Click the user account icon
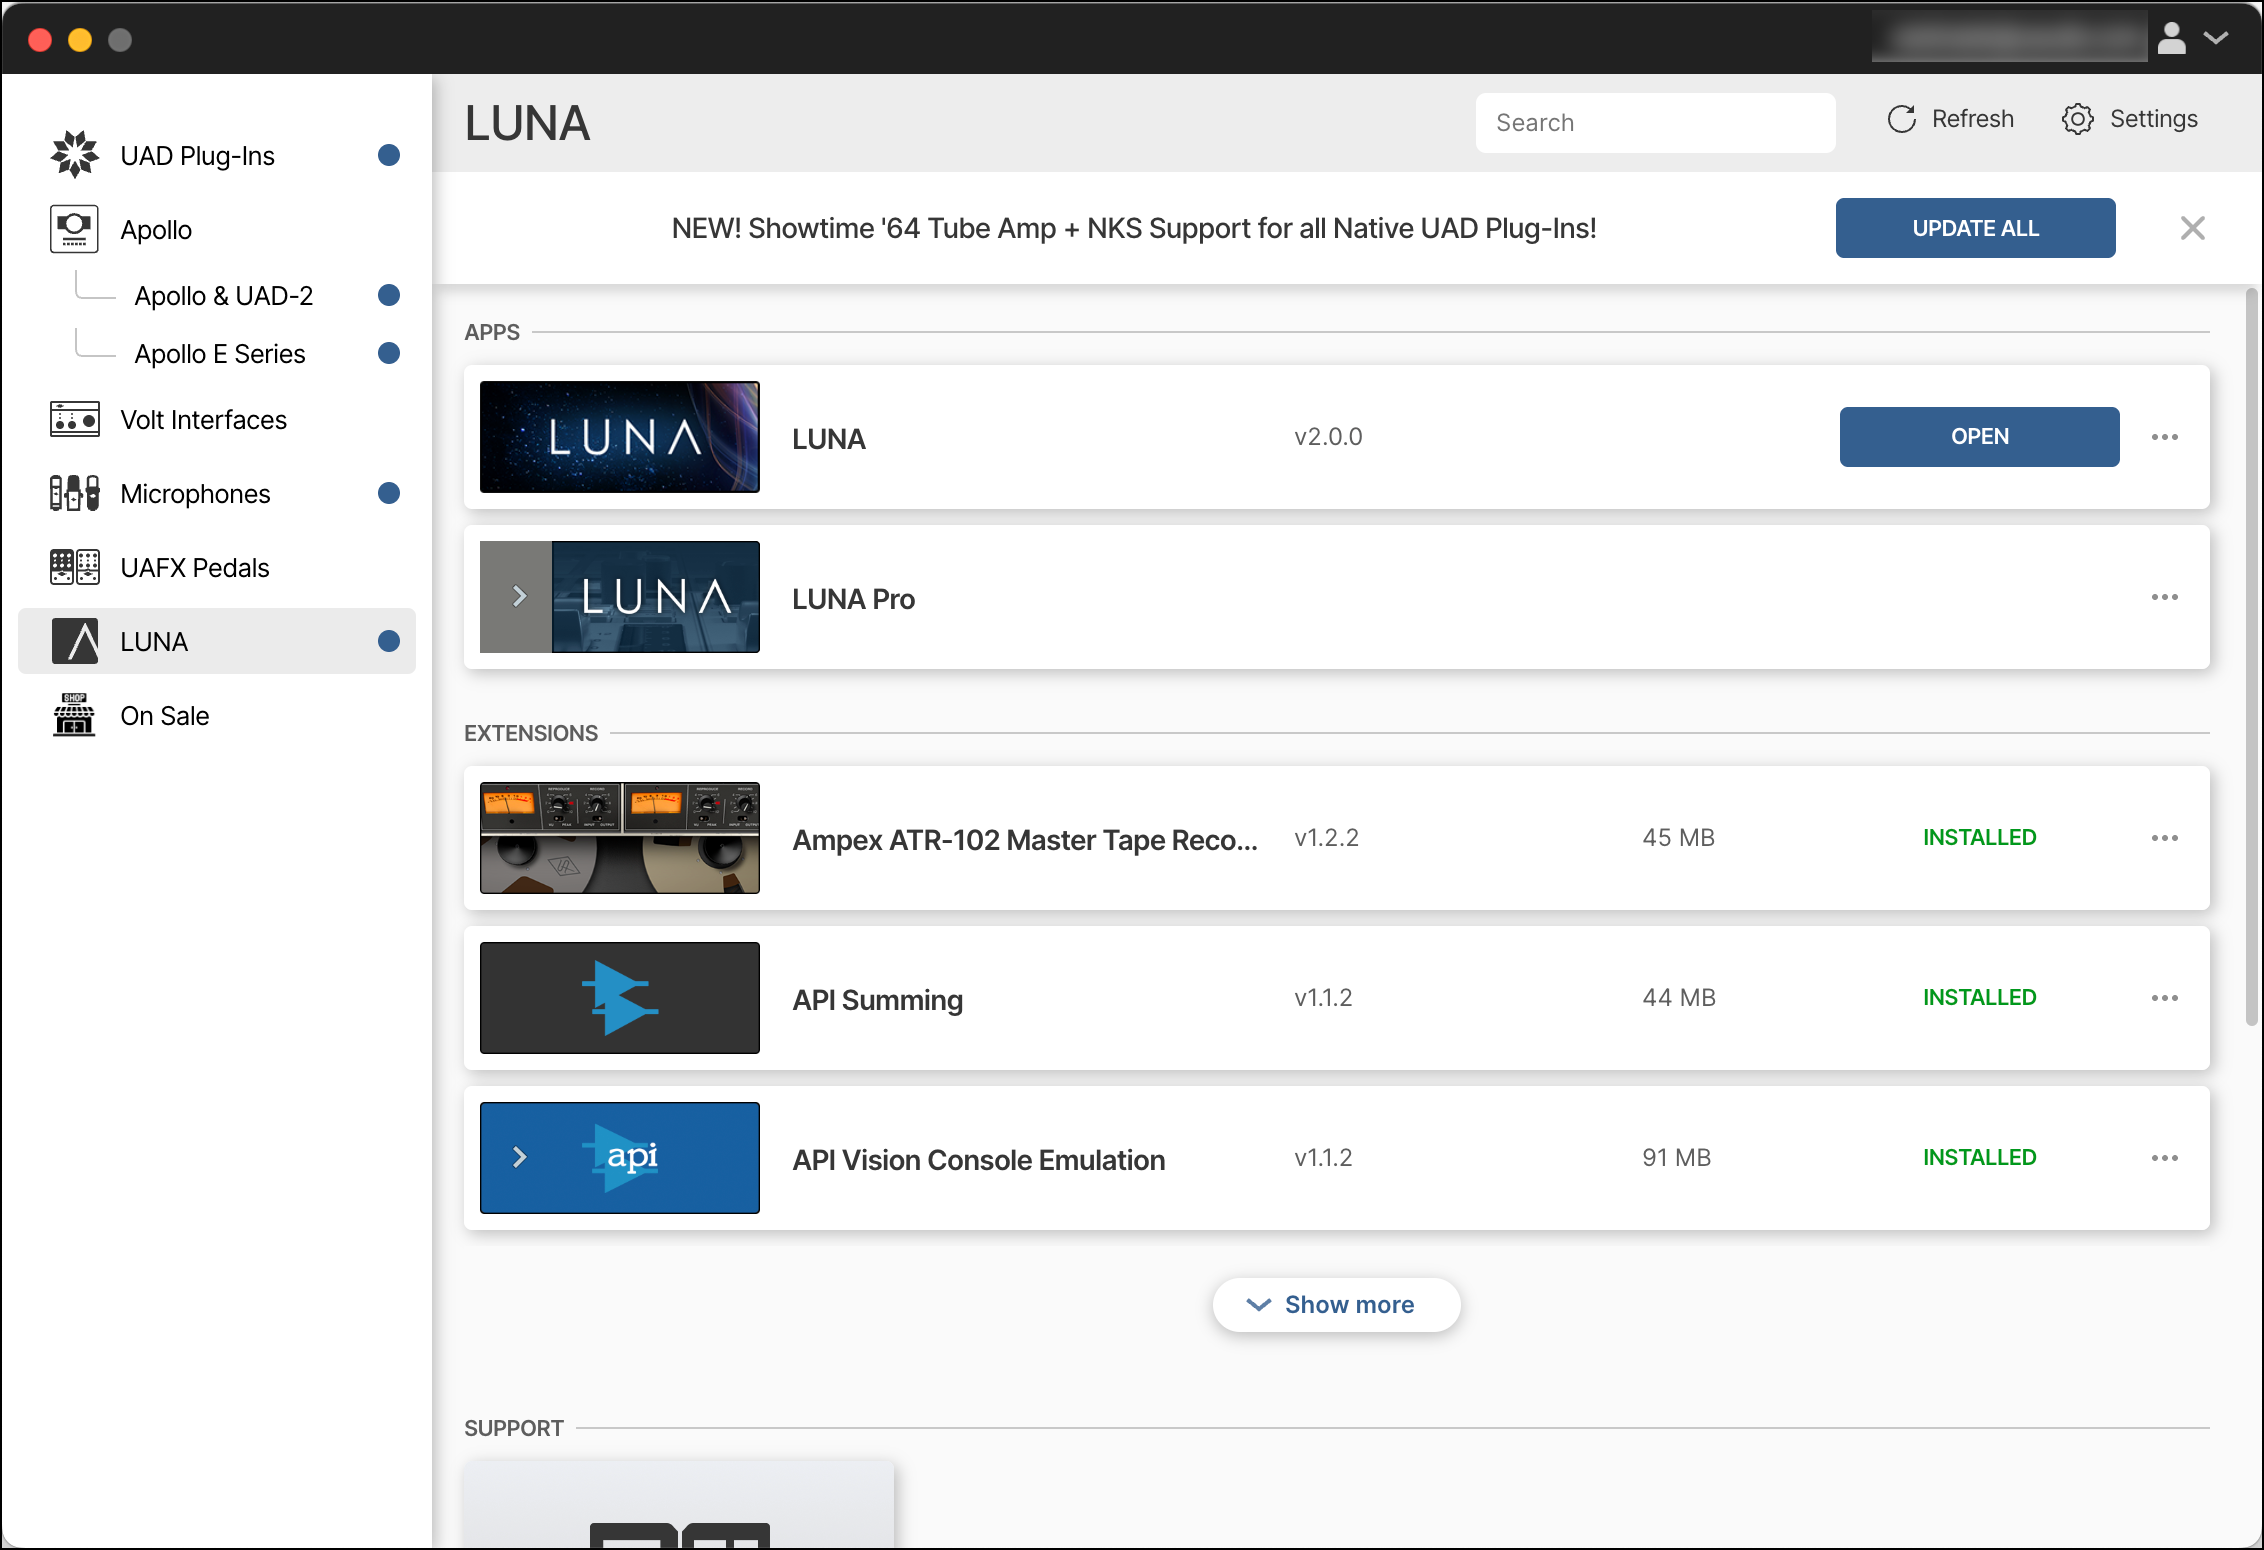 tap(2171, 38)
